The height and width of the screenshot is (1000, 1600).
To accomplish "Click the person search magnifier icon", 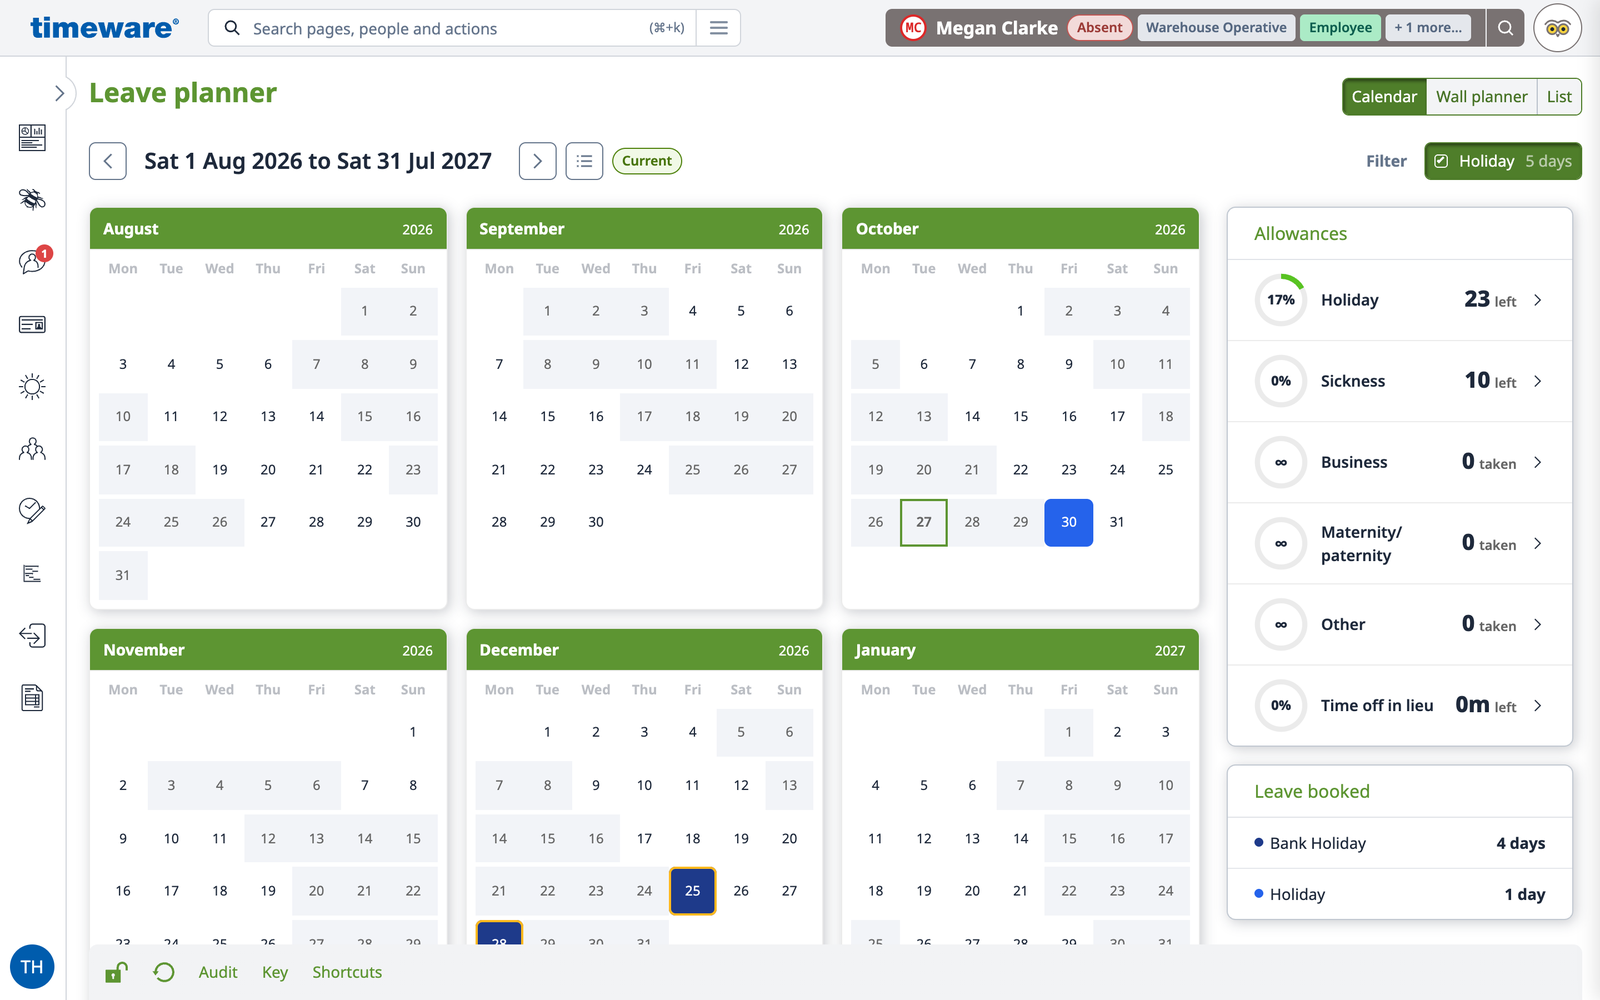I will [1505, 28].
